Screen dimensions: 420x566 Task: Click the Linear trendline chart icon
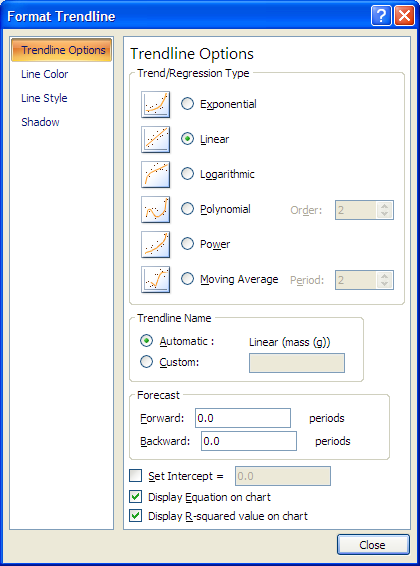click(x=156, y=139)
